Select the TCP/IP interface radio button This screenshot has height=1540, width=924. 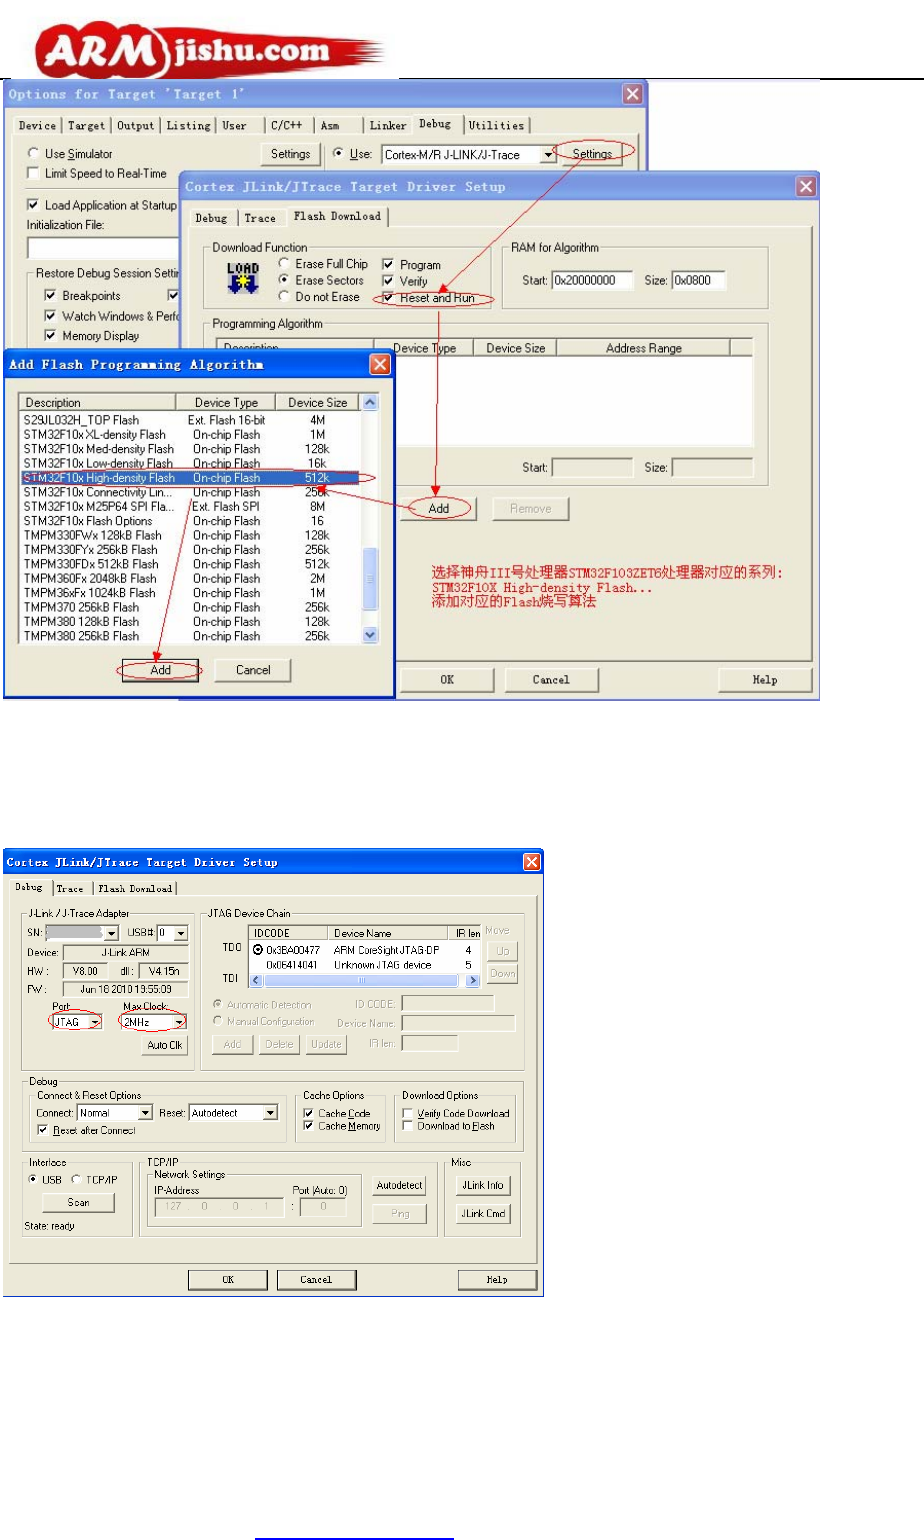click(x=76, y=1180)
